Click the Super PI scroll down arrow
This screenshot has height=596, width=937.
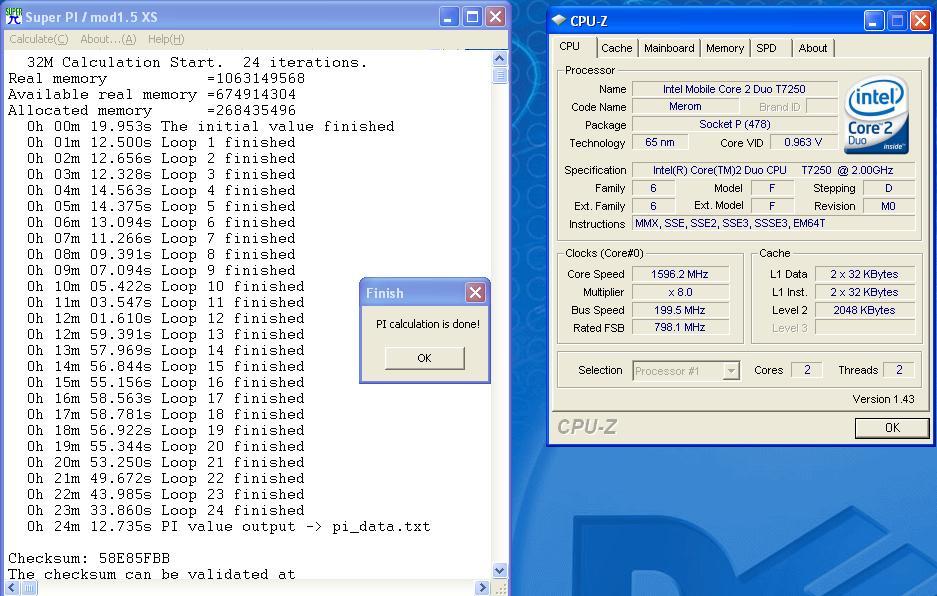[500, 571]
